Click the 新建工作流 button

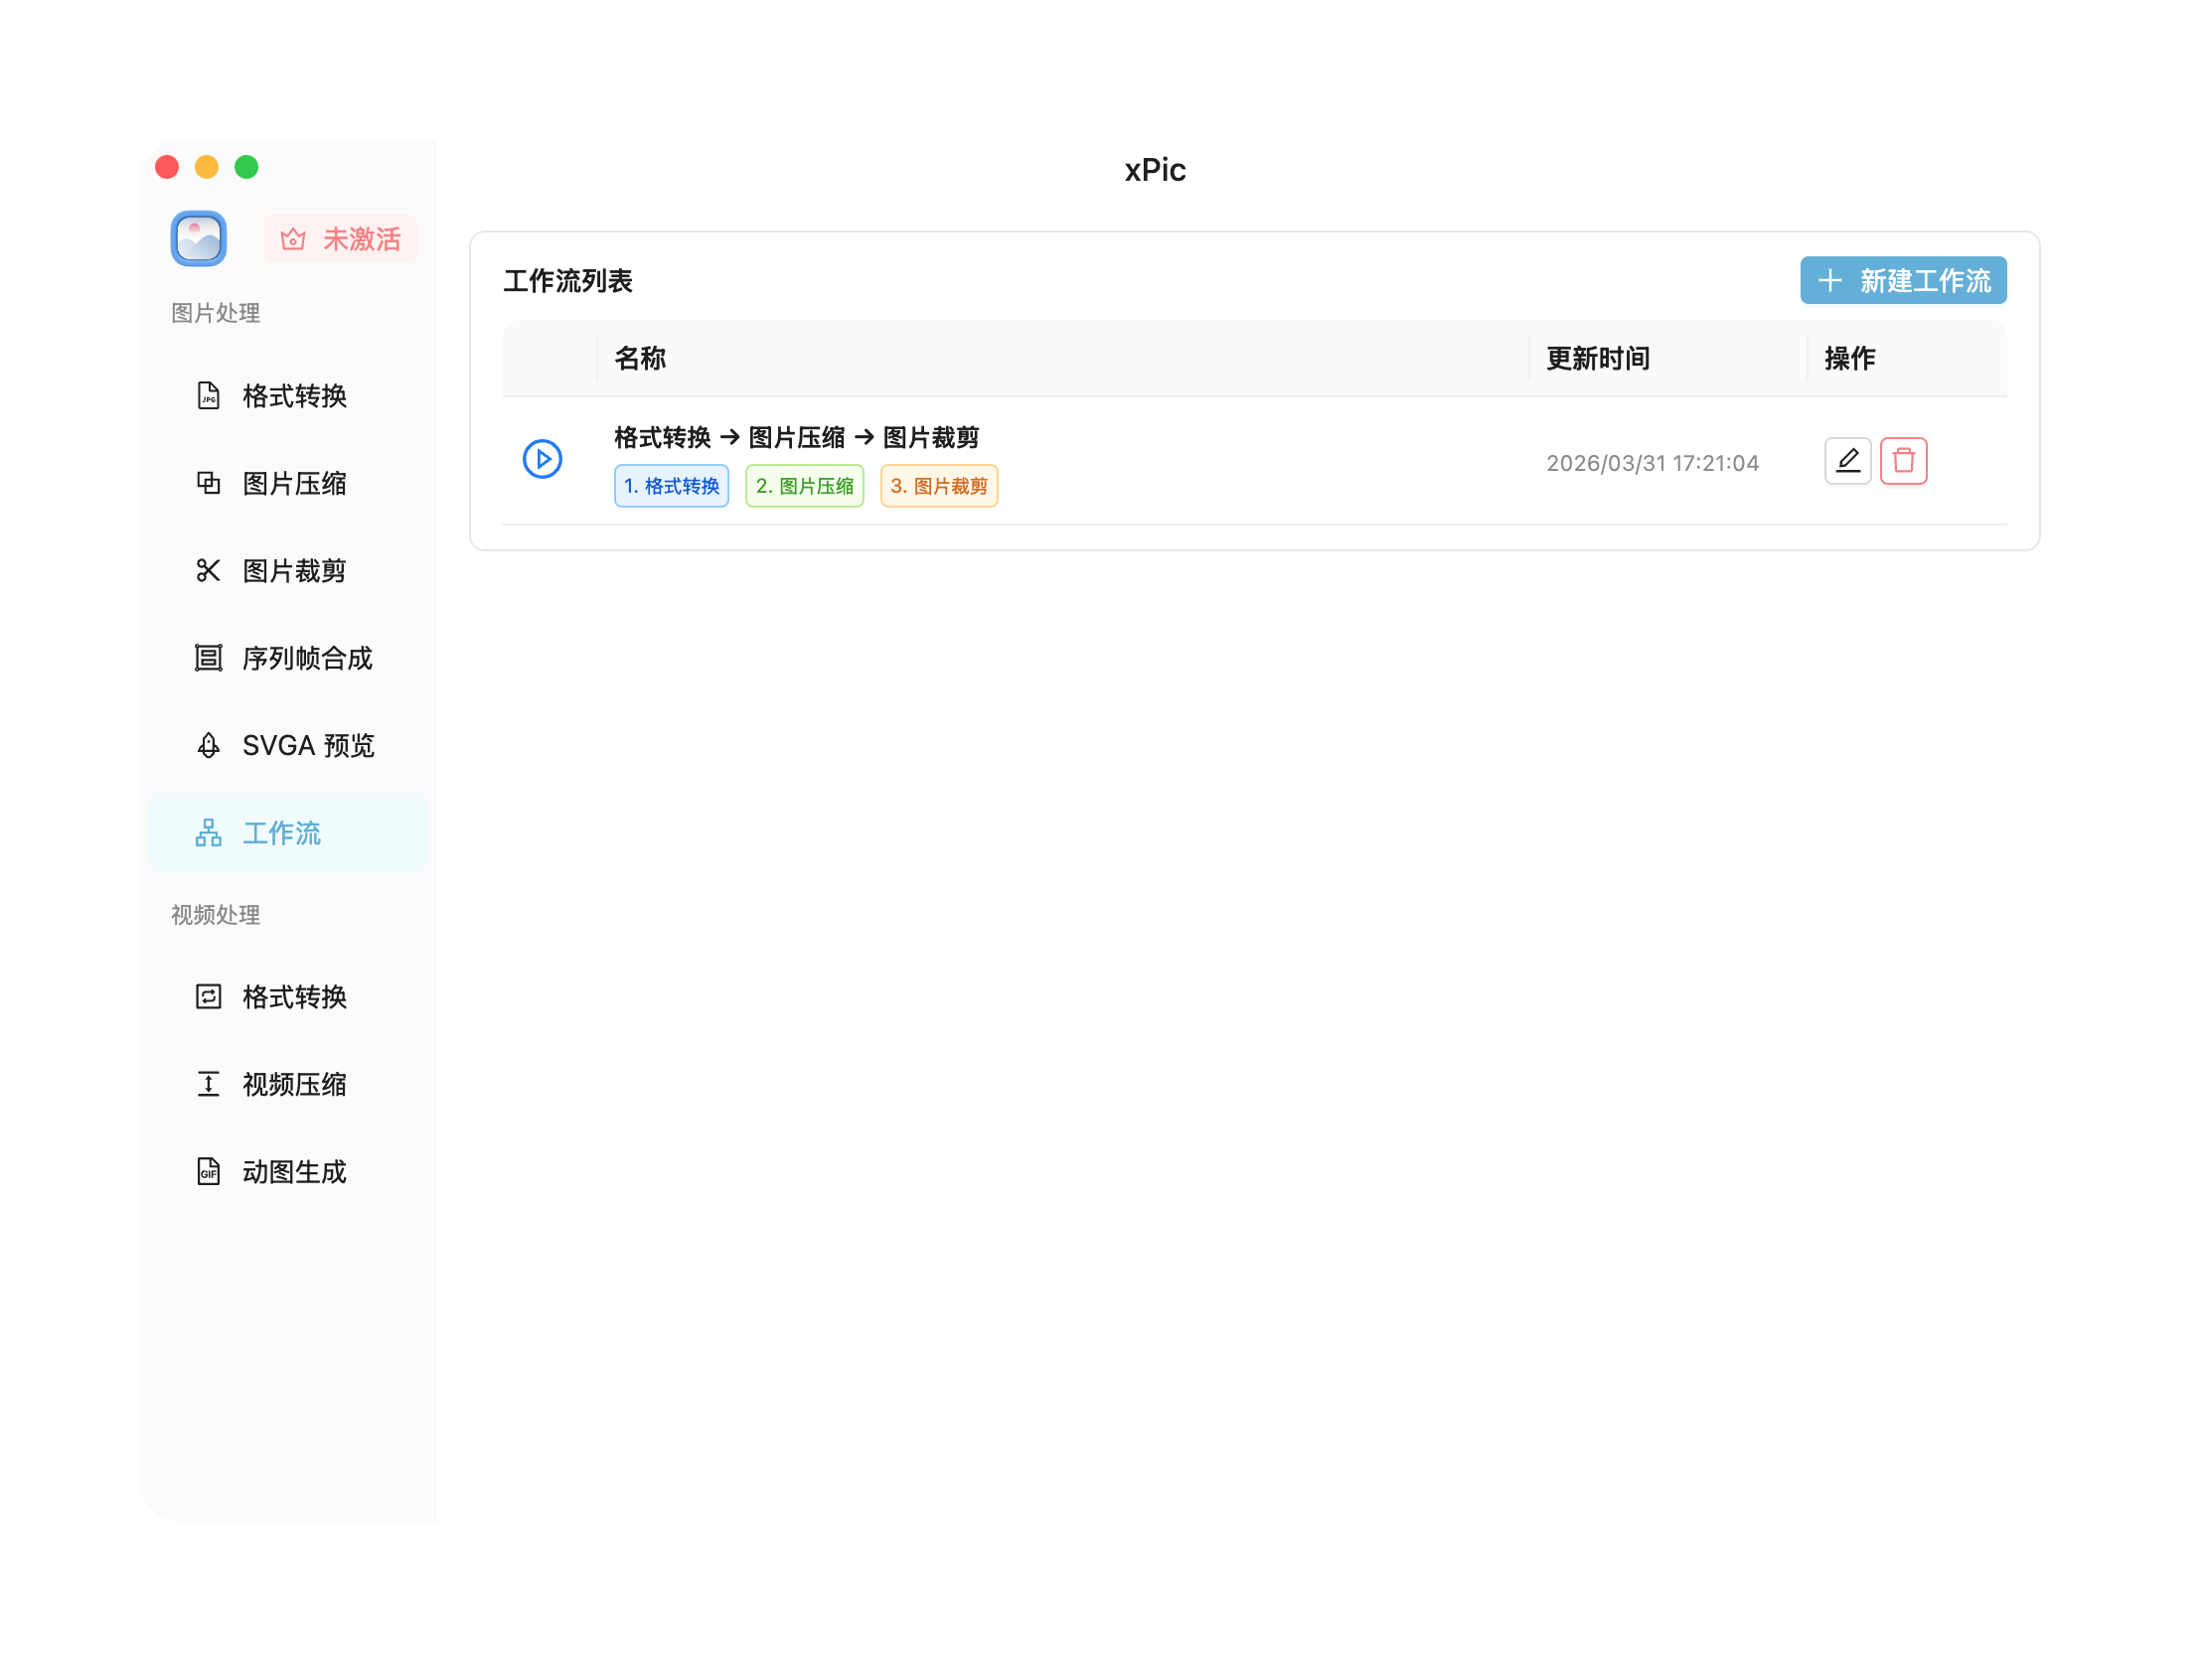pos(1902,281)
